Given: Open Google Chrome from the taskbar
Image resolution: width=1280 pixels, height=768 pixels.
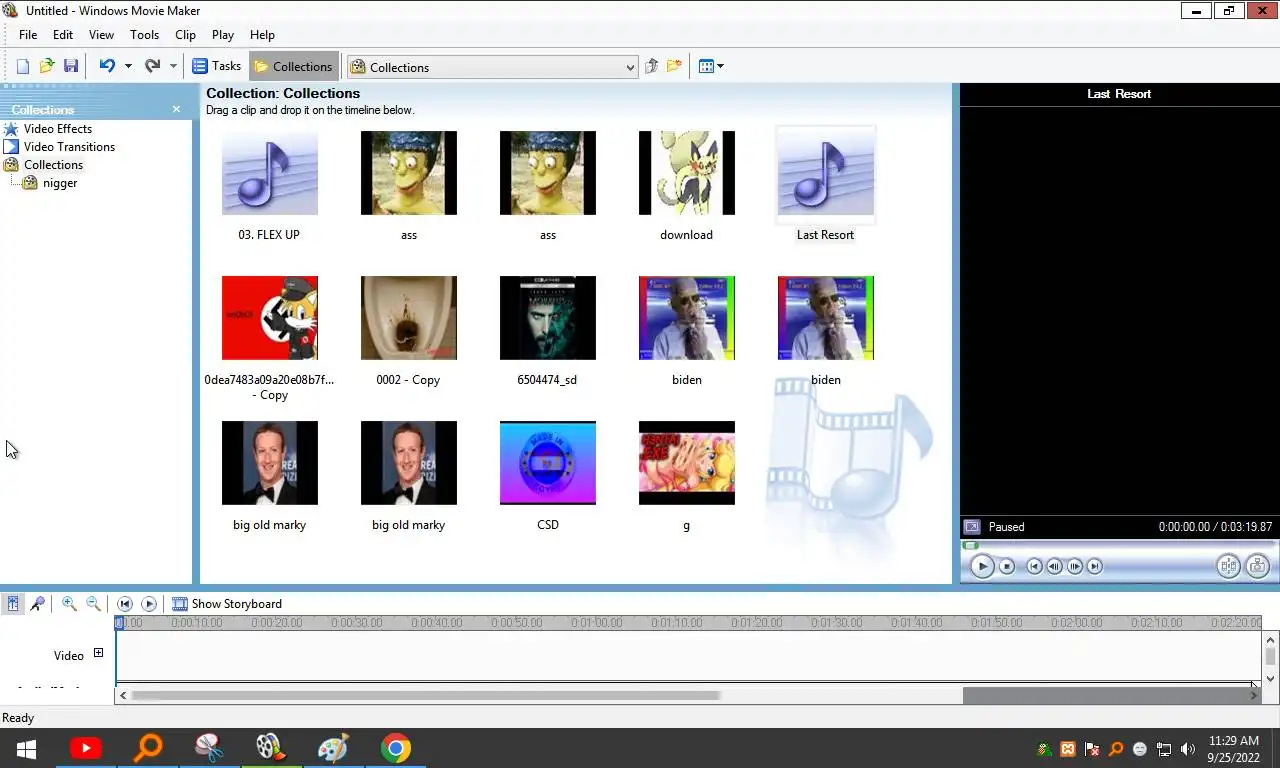Looking at the screenshot, I should [396, 748].
